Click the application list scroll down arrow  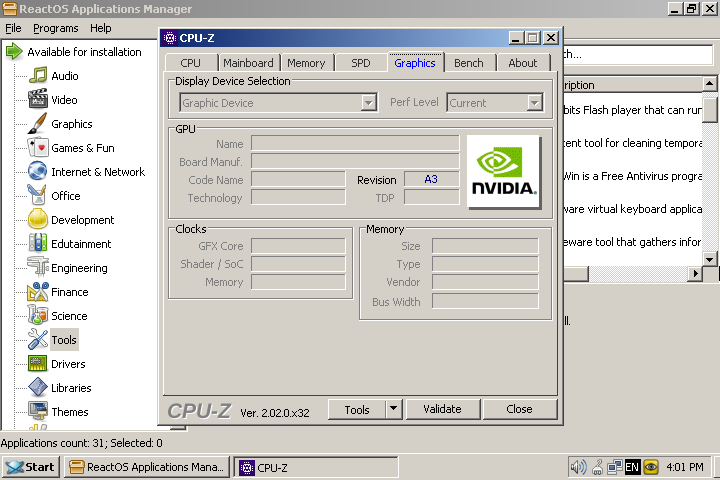pyautogui.click(x=709, y=259)
